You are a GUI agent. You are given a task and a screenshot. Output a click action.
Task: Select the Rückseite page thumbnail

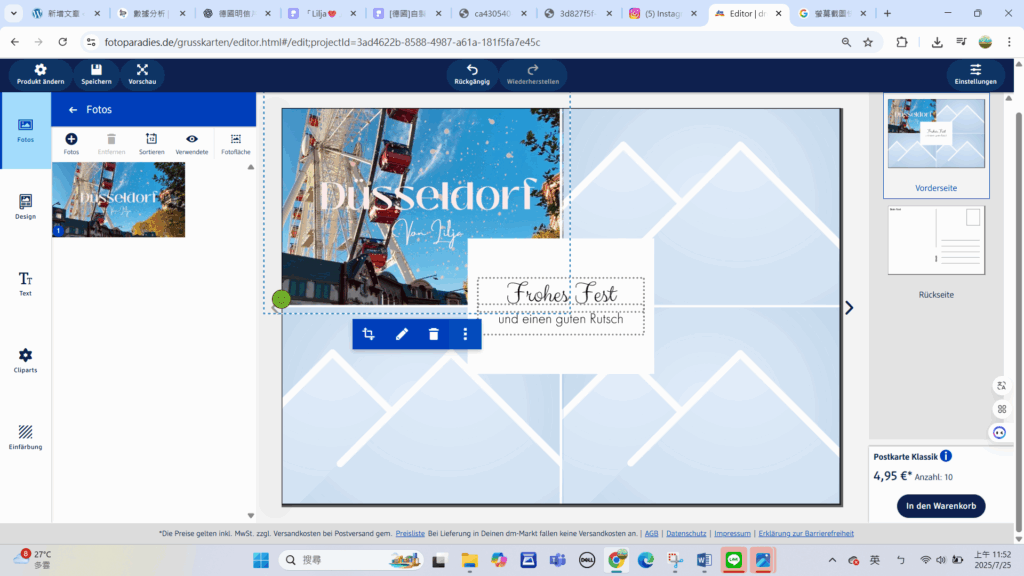[936, 241]
